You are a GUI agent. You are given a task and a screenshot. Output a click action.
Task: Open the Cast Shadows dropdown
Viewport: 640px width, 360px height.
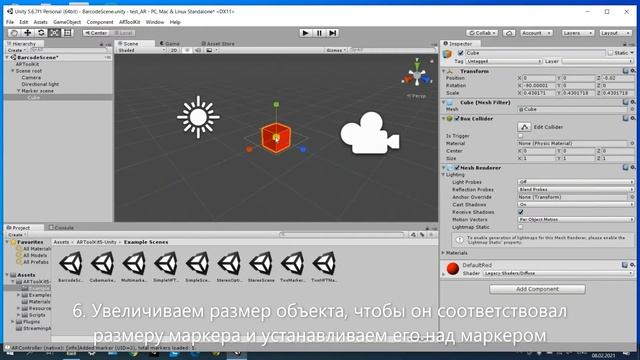(576, 204)
